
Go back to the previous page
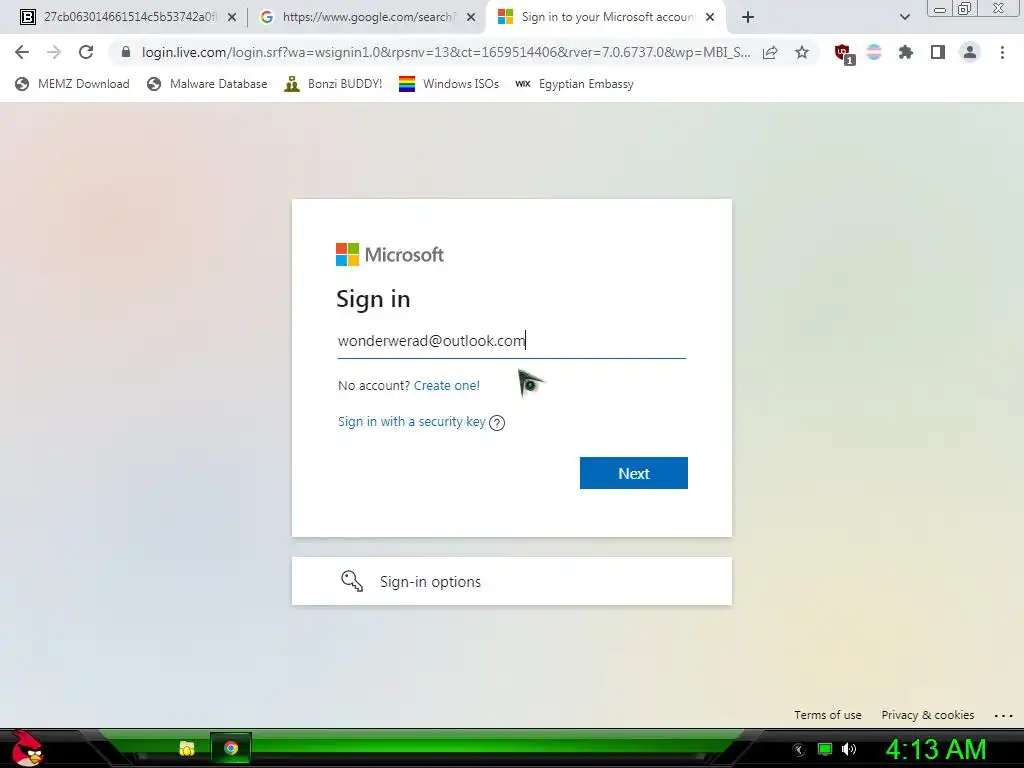point(22,52)
